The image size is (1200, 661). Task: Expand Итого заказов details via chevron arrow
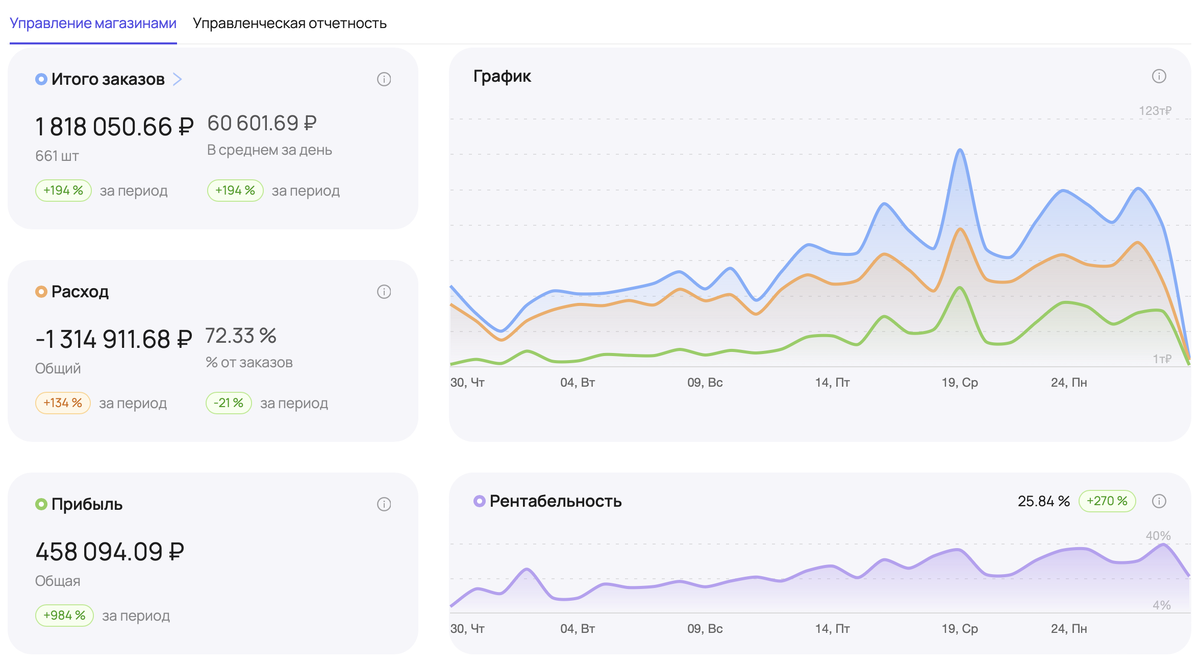(177, 79)
